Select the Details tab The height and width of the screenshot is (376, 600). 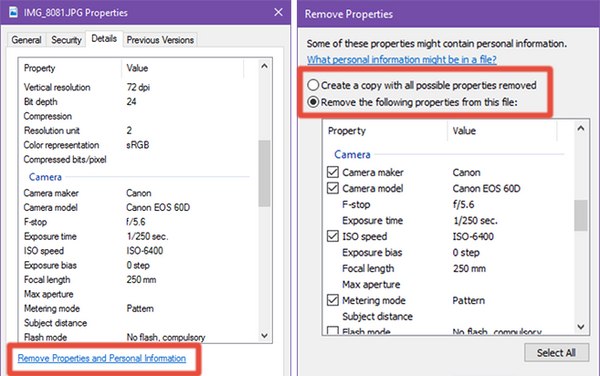[104, 39]
